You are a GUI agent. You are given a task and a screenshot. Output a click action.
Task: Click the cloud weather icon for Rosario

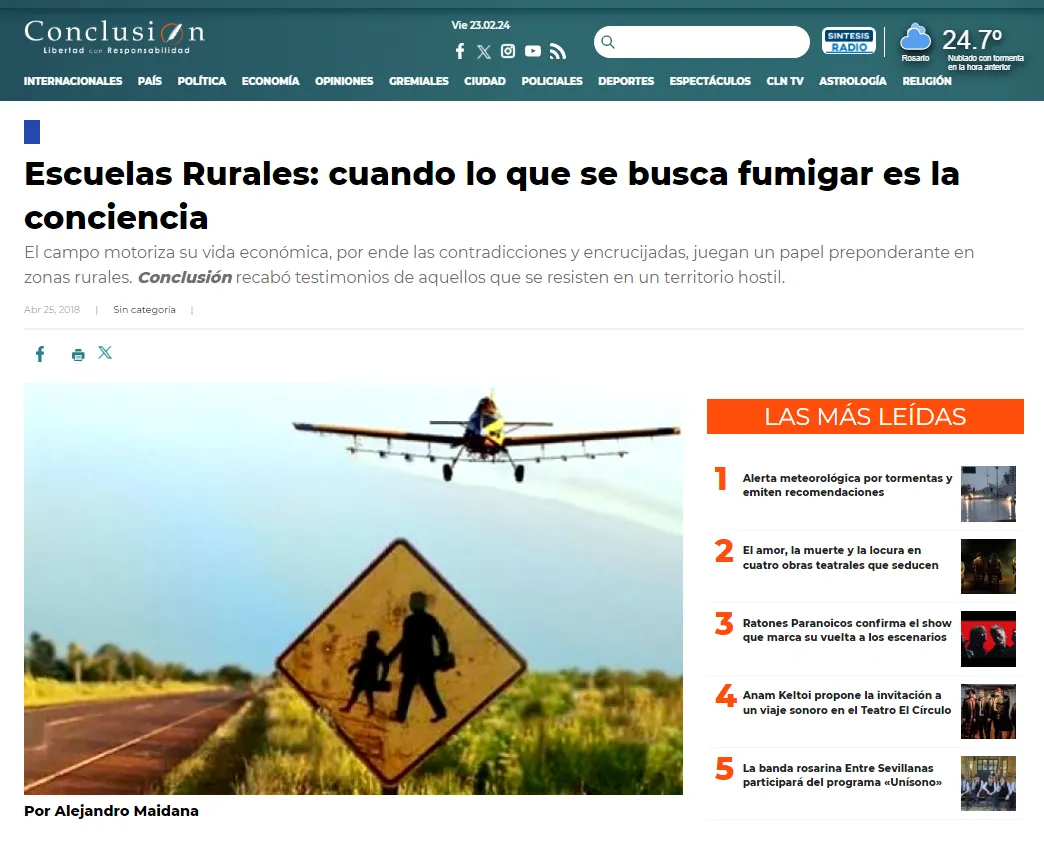915,38
